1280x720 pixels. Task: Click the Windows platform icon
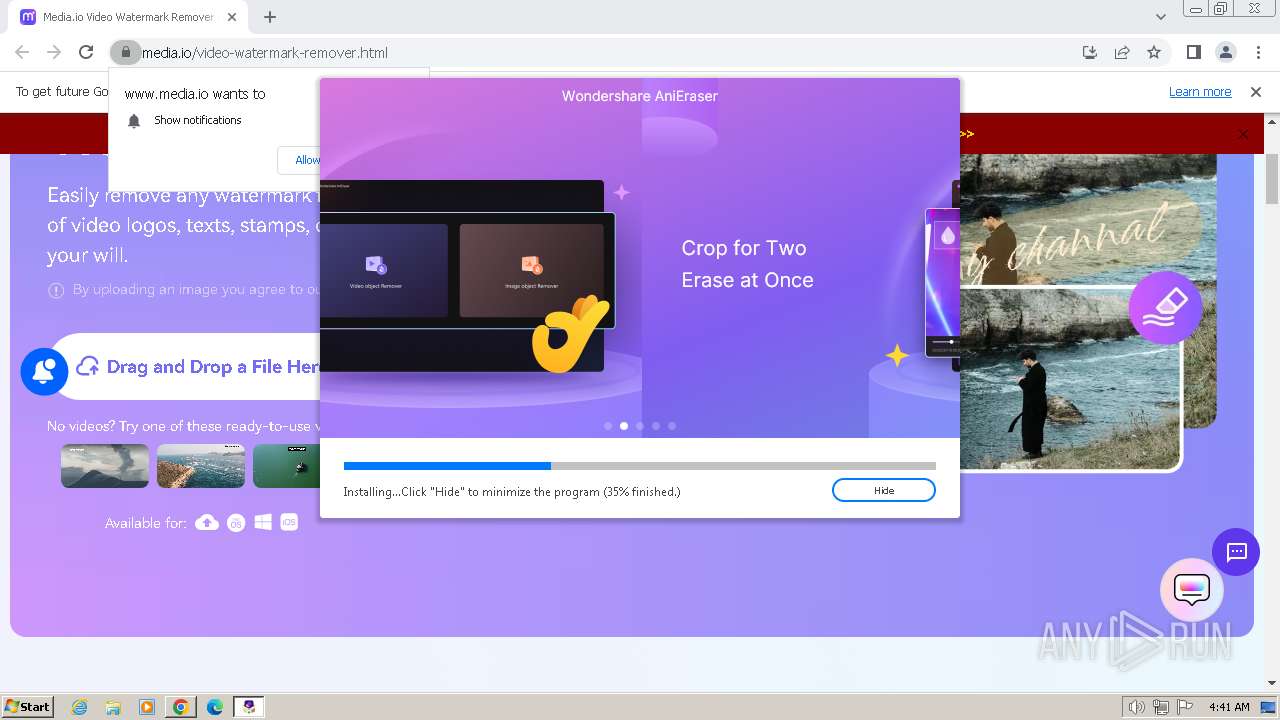[x=263, y=522]
